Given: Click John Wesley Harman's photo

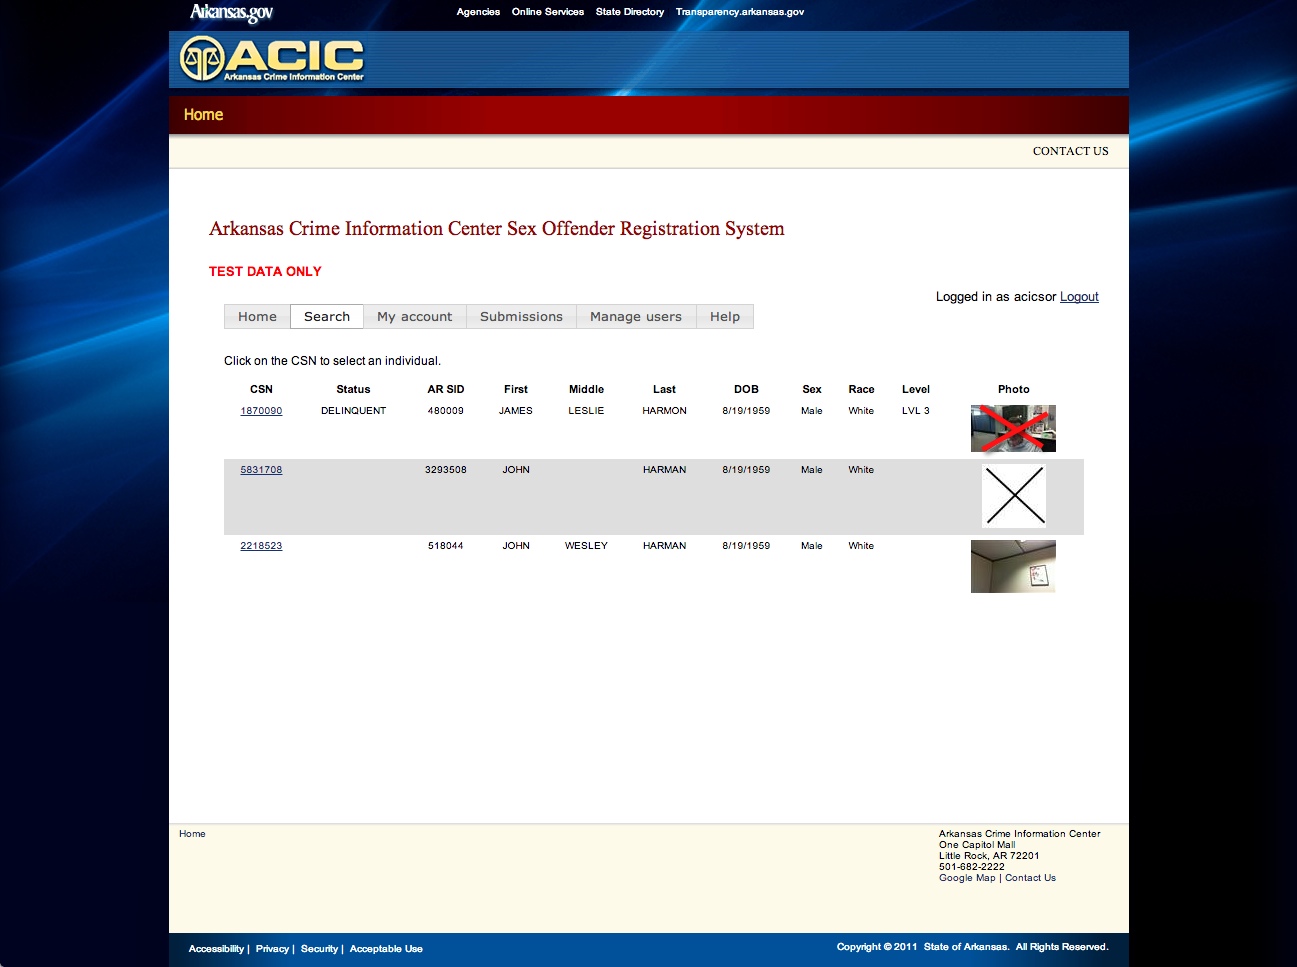Looking at the screenshot, I should coord(1013,566).
